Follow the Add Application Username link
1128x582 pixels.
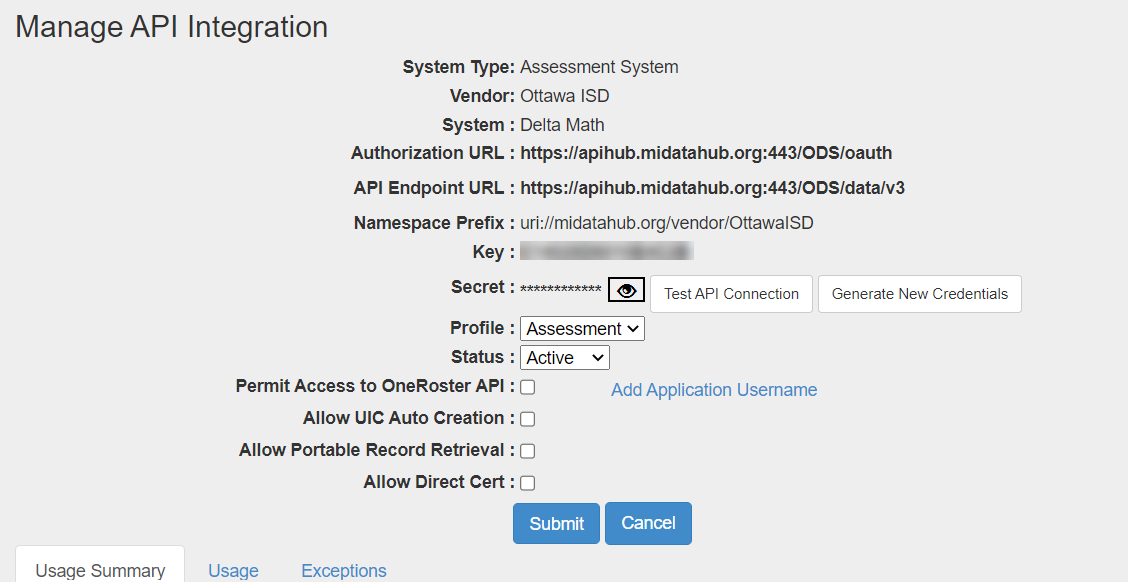714,390
